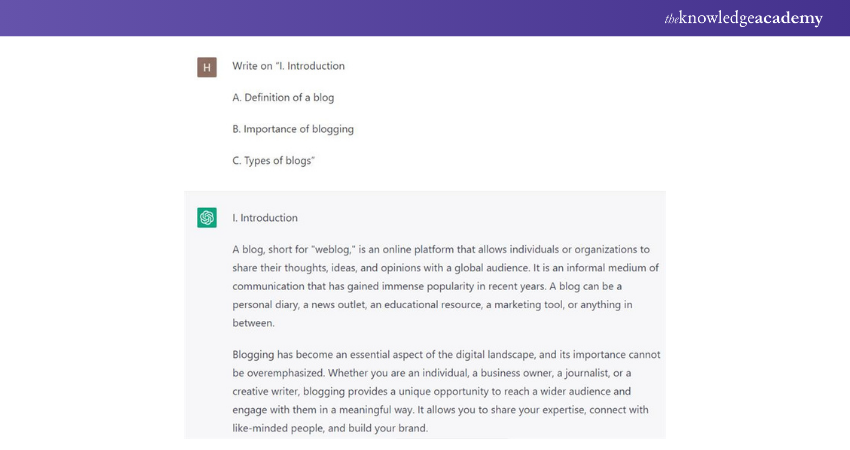This screenshot has height=450, width=850.
Task: Select the 'A. Definition of a blog' line
Action: point(283,97)
